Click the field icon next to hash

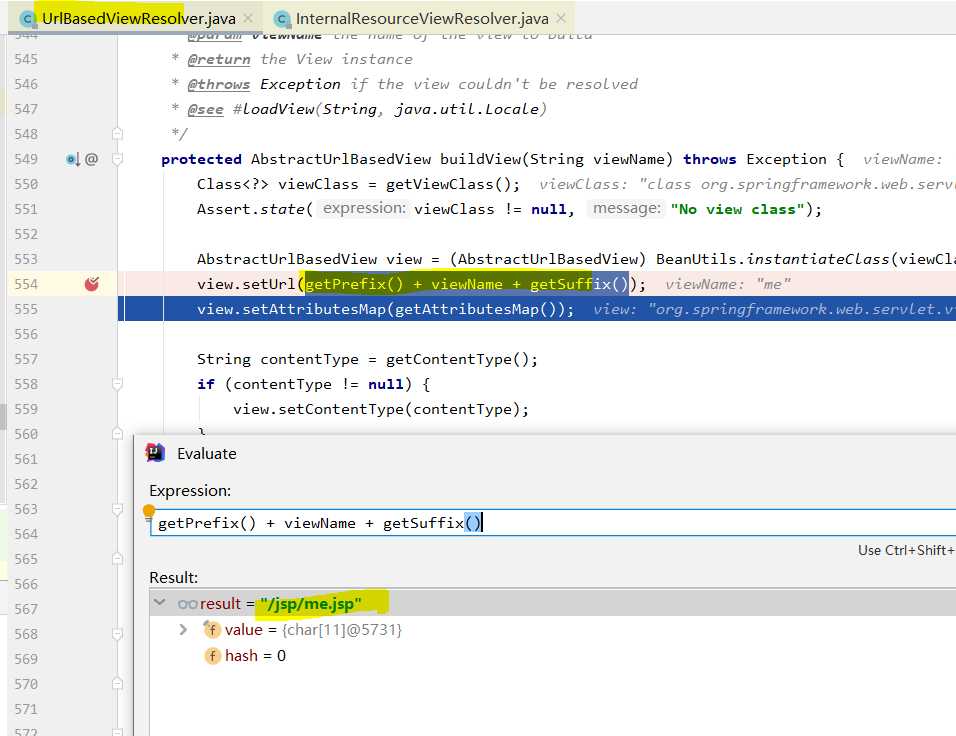212,656
